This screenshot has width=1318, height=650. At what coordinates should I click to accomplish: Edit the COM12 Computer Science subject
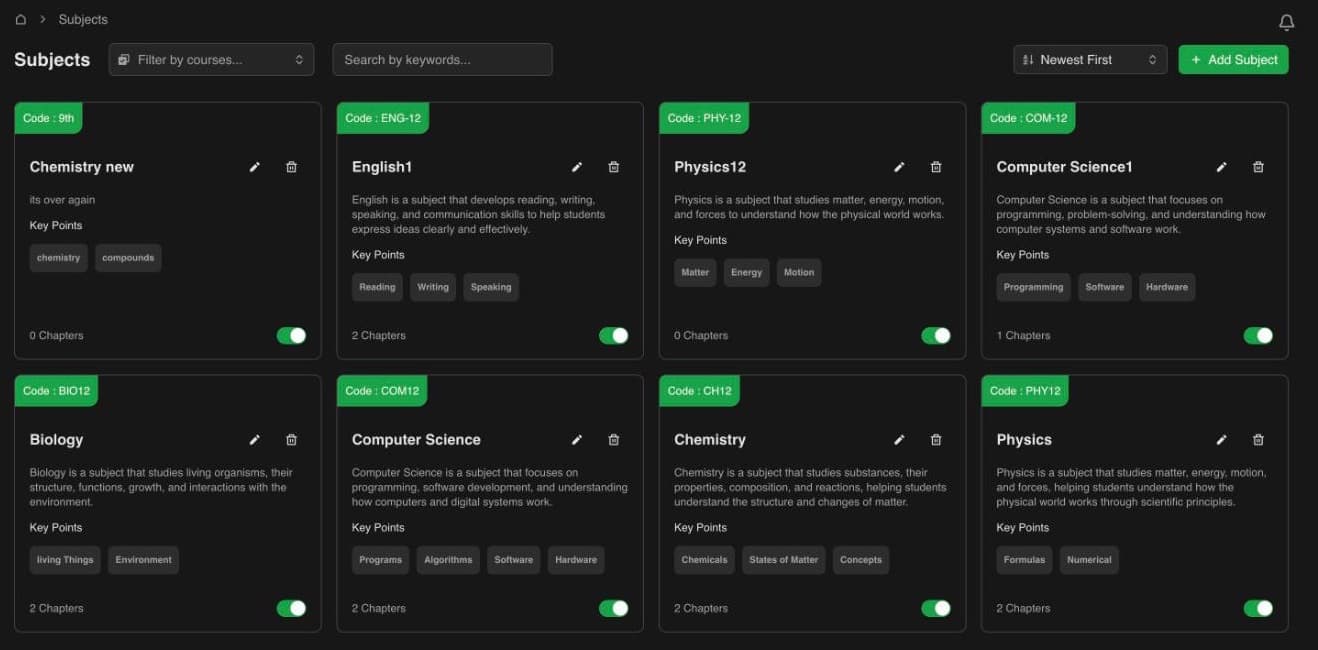point(577,439)
